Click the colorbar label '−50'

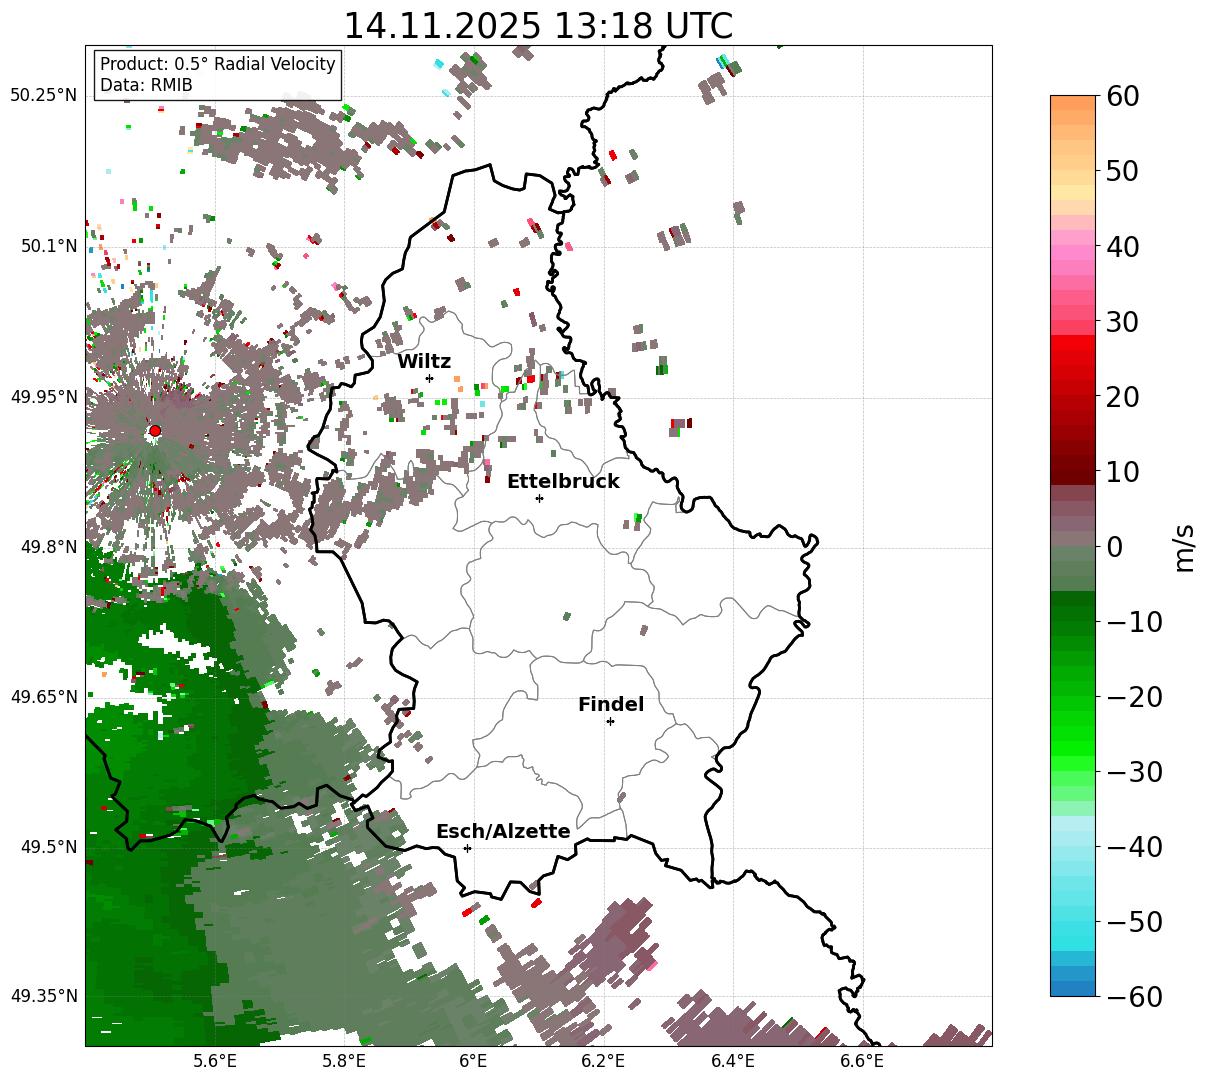point(1134,921)
